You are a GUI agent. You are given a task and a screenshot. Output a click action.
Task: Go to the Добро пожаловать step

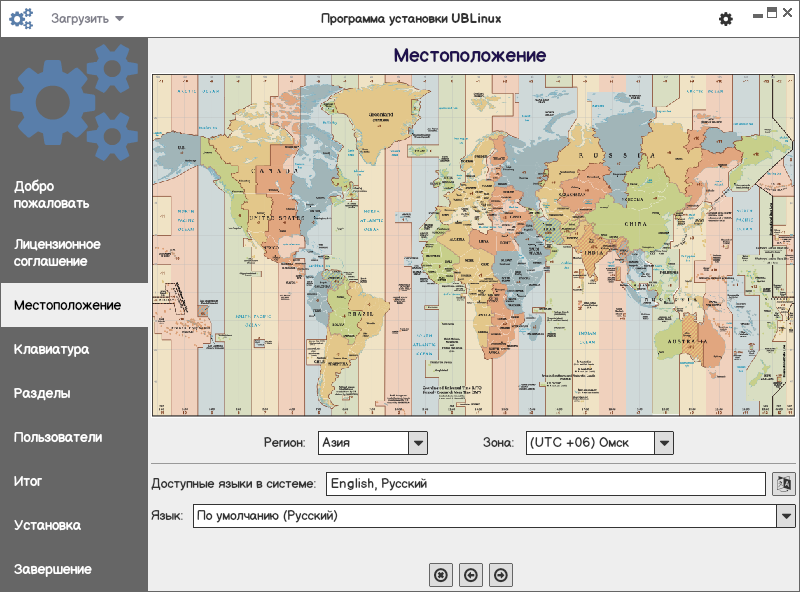coord(74,194)
